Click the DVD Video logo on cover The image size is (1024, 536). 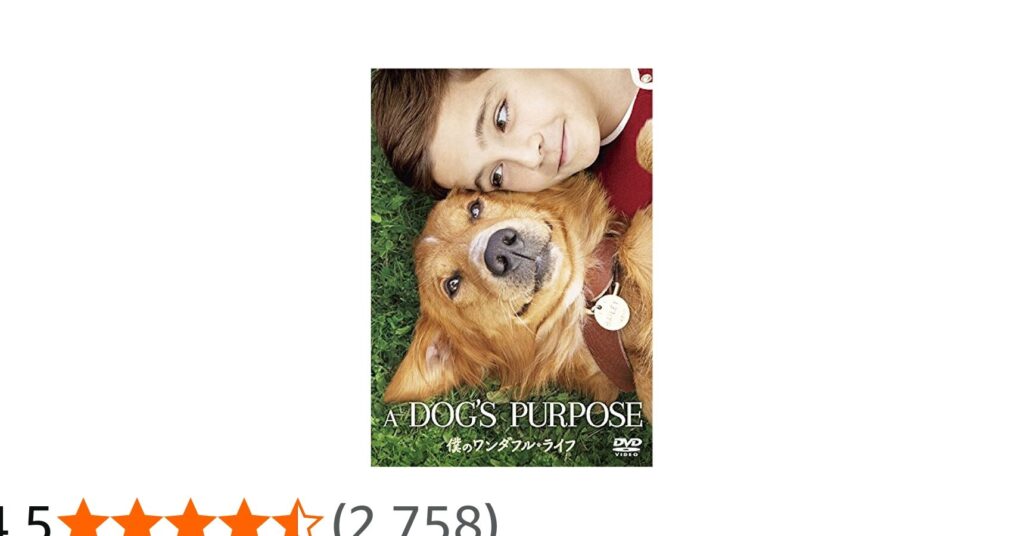(x=627, y=446)
